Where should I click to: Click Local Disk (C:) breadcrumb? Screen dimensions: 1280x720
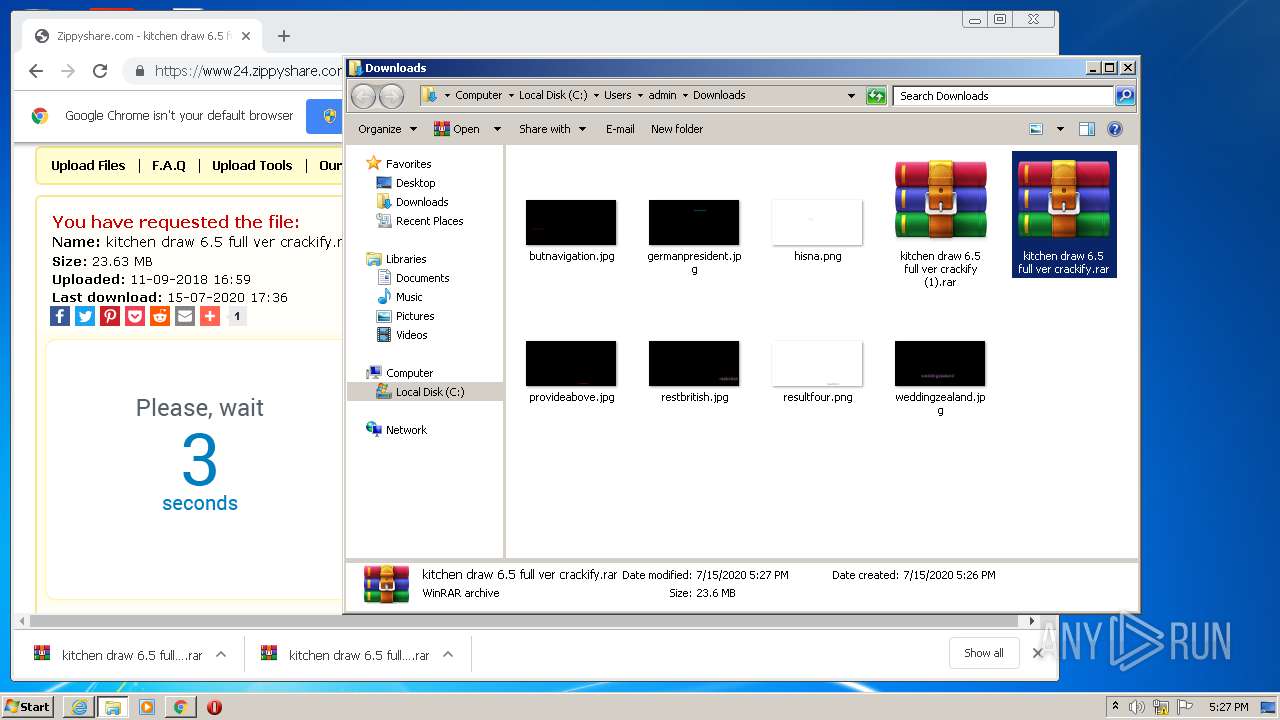pos(553,95)
